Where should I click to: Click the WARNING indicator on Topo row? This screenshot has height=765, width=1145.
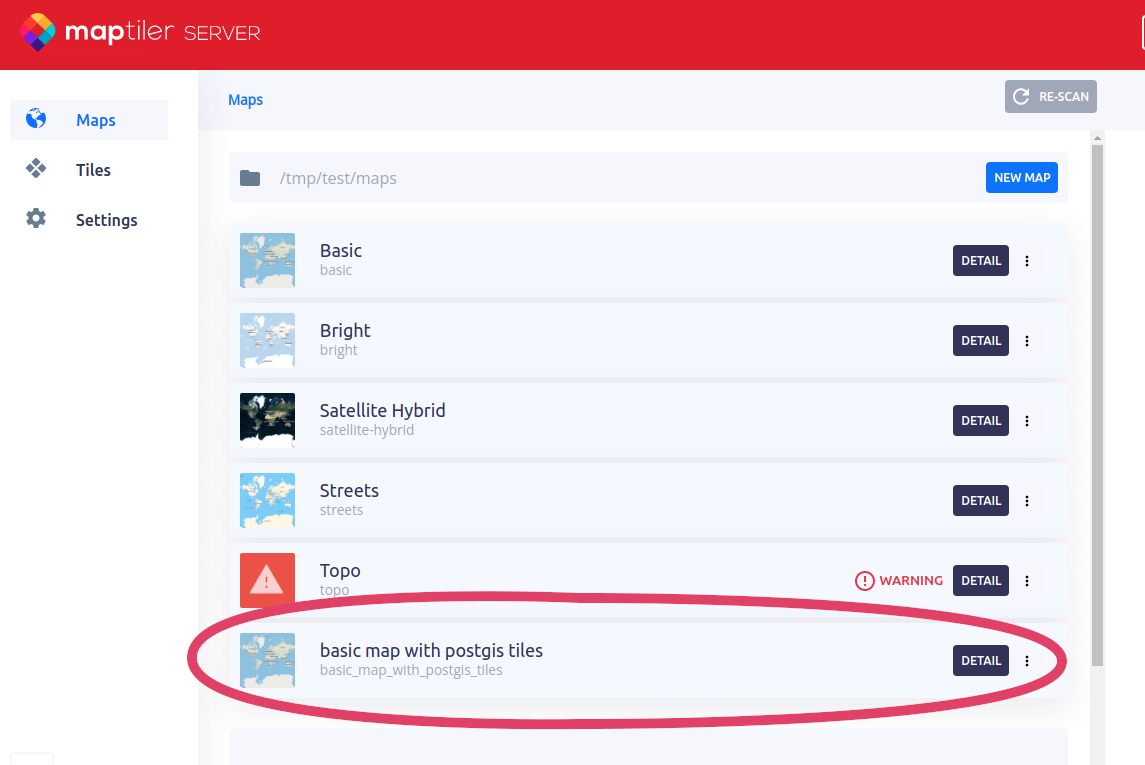(899, 580)
